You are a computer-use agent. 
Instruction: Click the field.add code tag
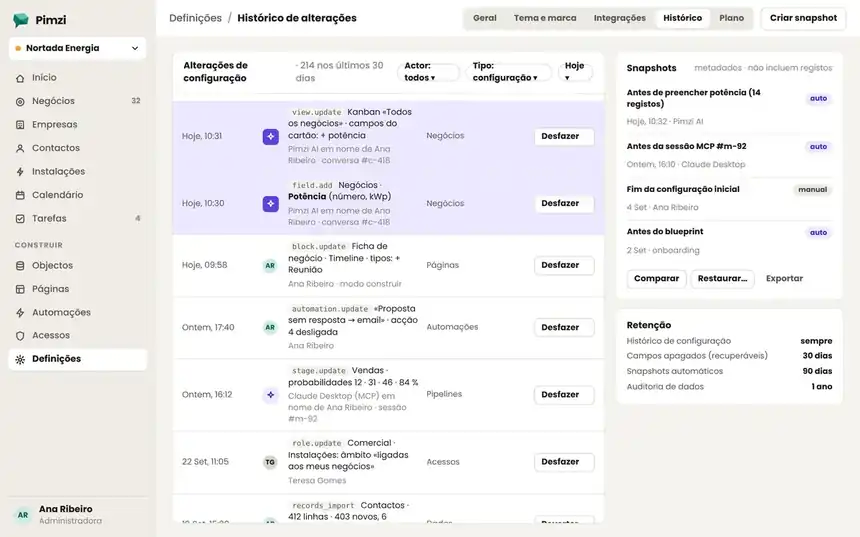tap(312, 185)
